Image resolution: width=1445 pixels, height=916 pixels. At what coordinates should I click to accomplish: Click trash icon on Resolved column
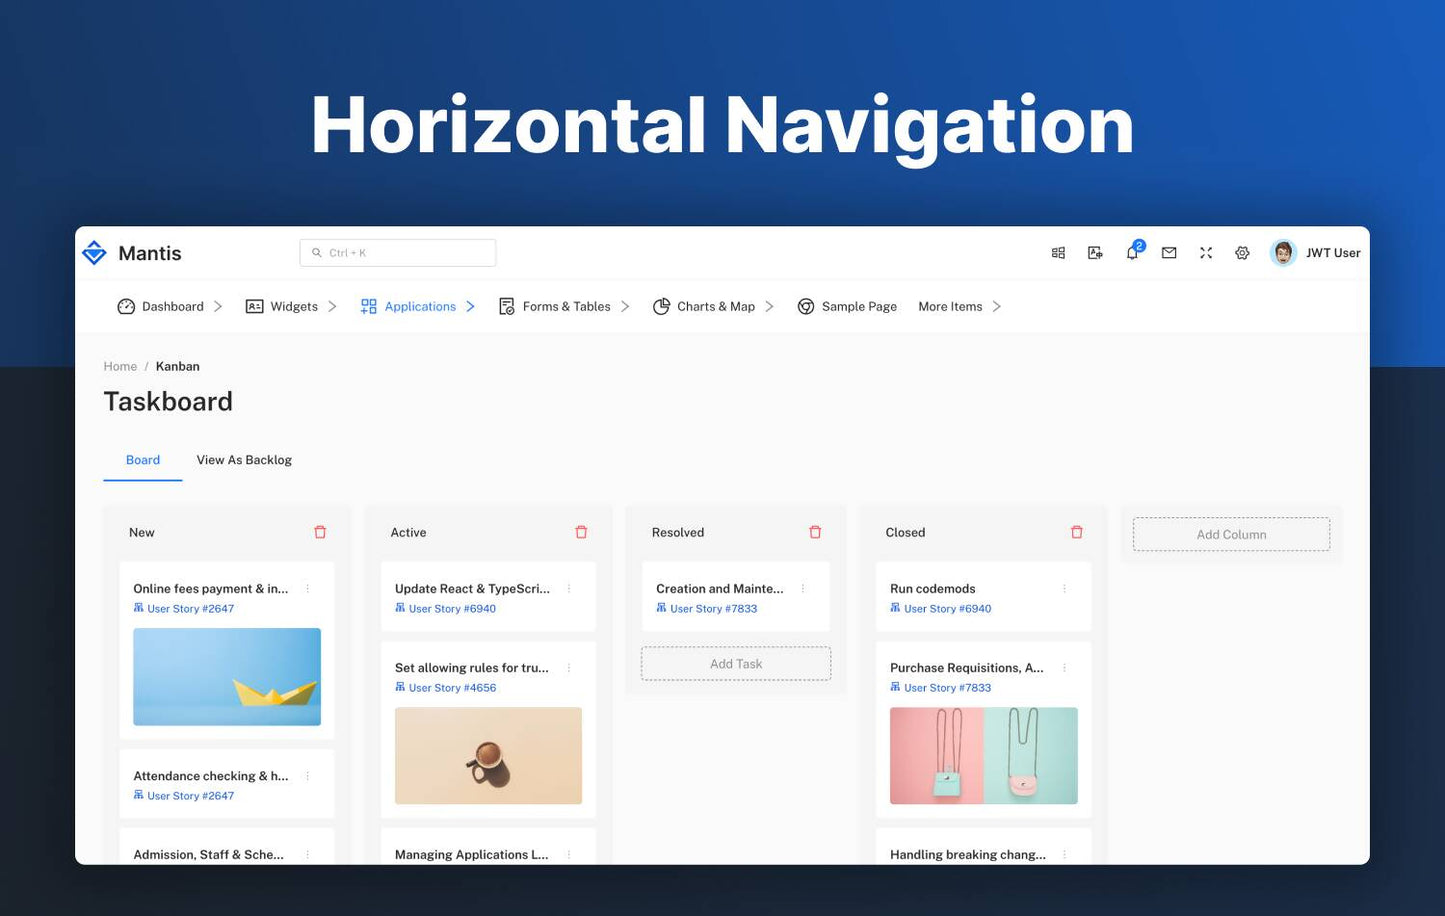tap(815, 532)
